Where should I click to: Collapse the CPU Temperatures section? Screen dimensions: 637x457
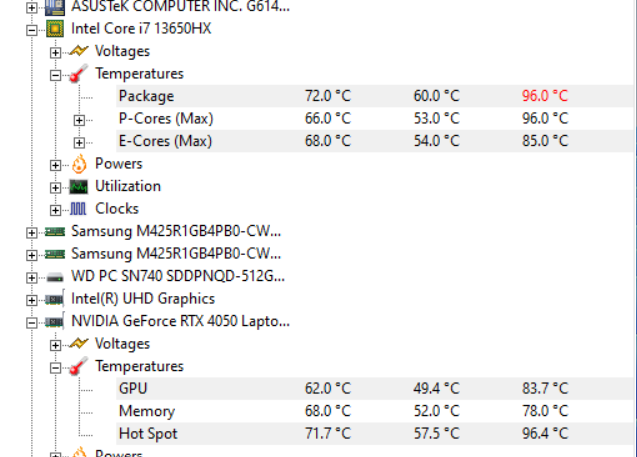coord(56,74)
